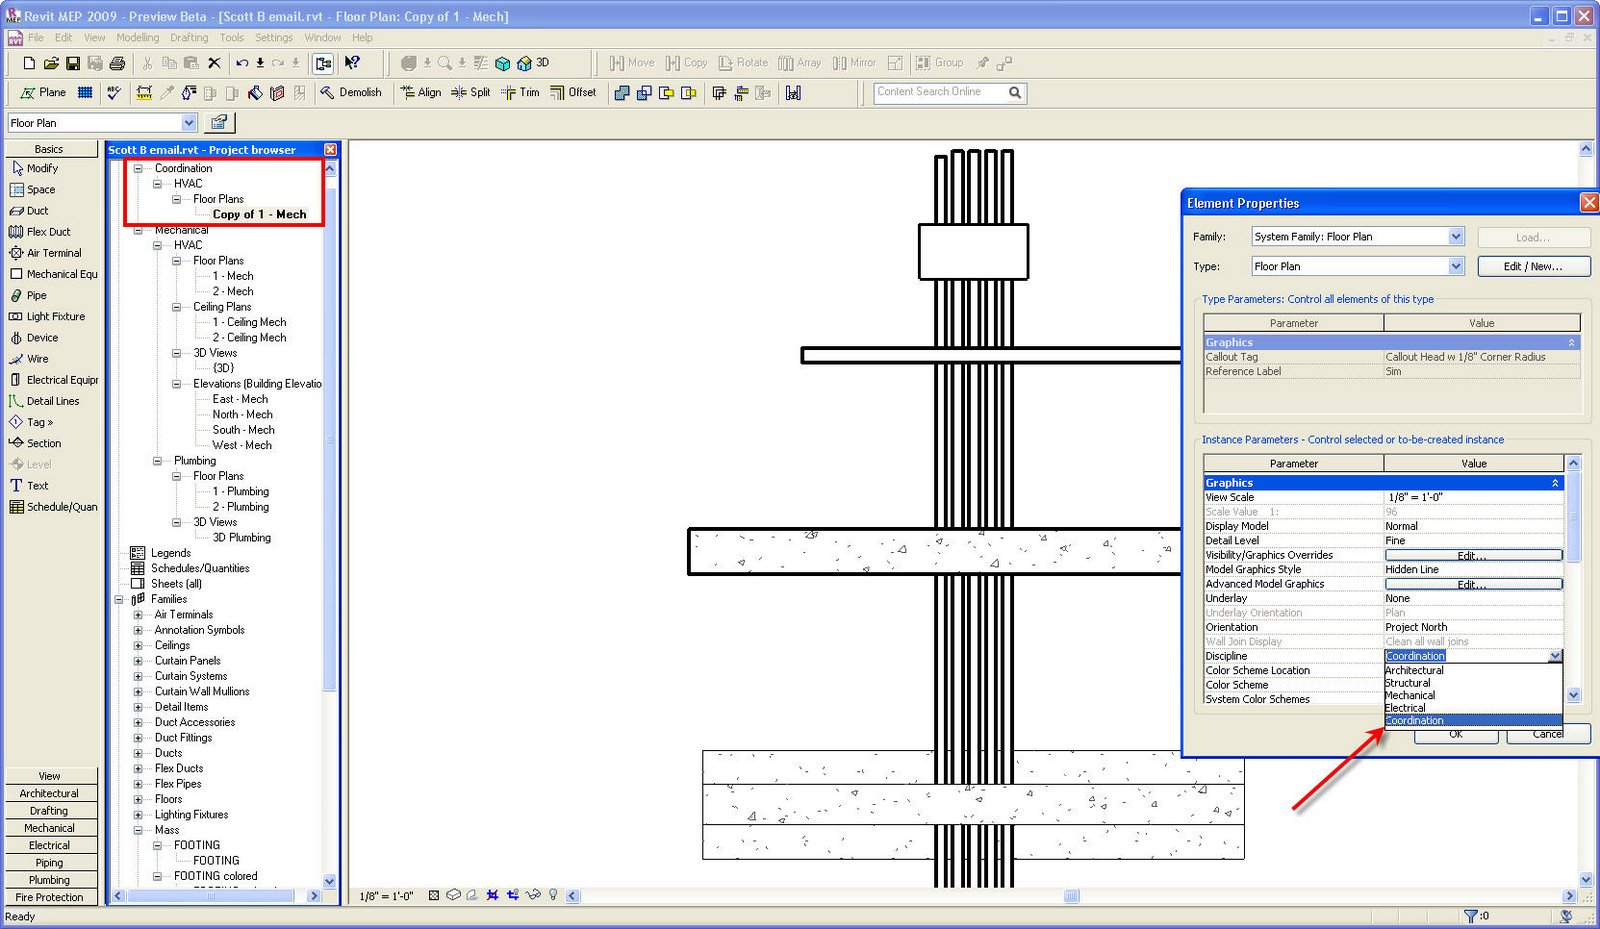This screenshot has width=1600, height=929.
Task: Click the Demolish hammer tool
Action: (x=350, y=92)
